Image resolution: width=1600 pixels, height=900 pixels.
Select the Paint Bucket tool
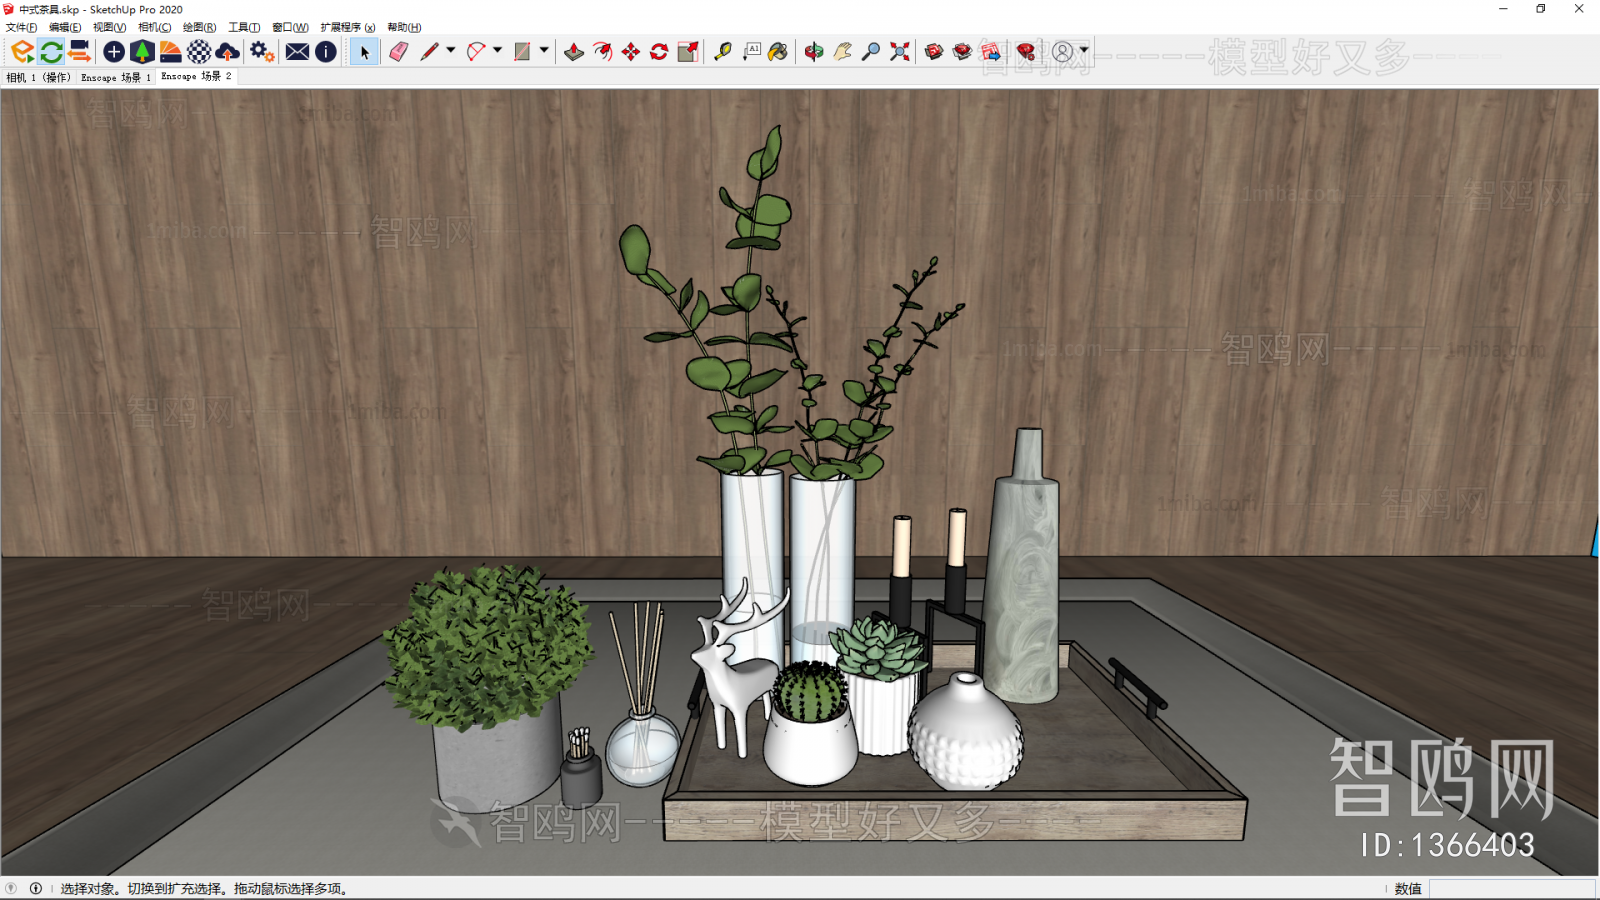tap(778, 52)
